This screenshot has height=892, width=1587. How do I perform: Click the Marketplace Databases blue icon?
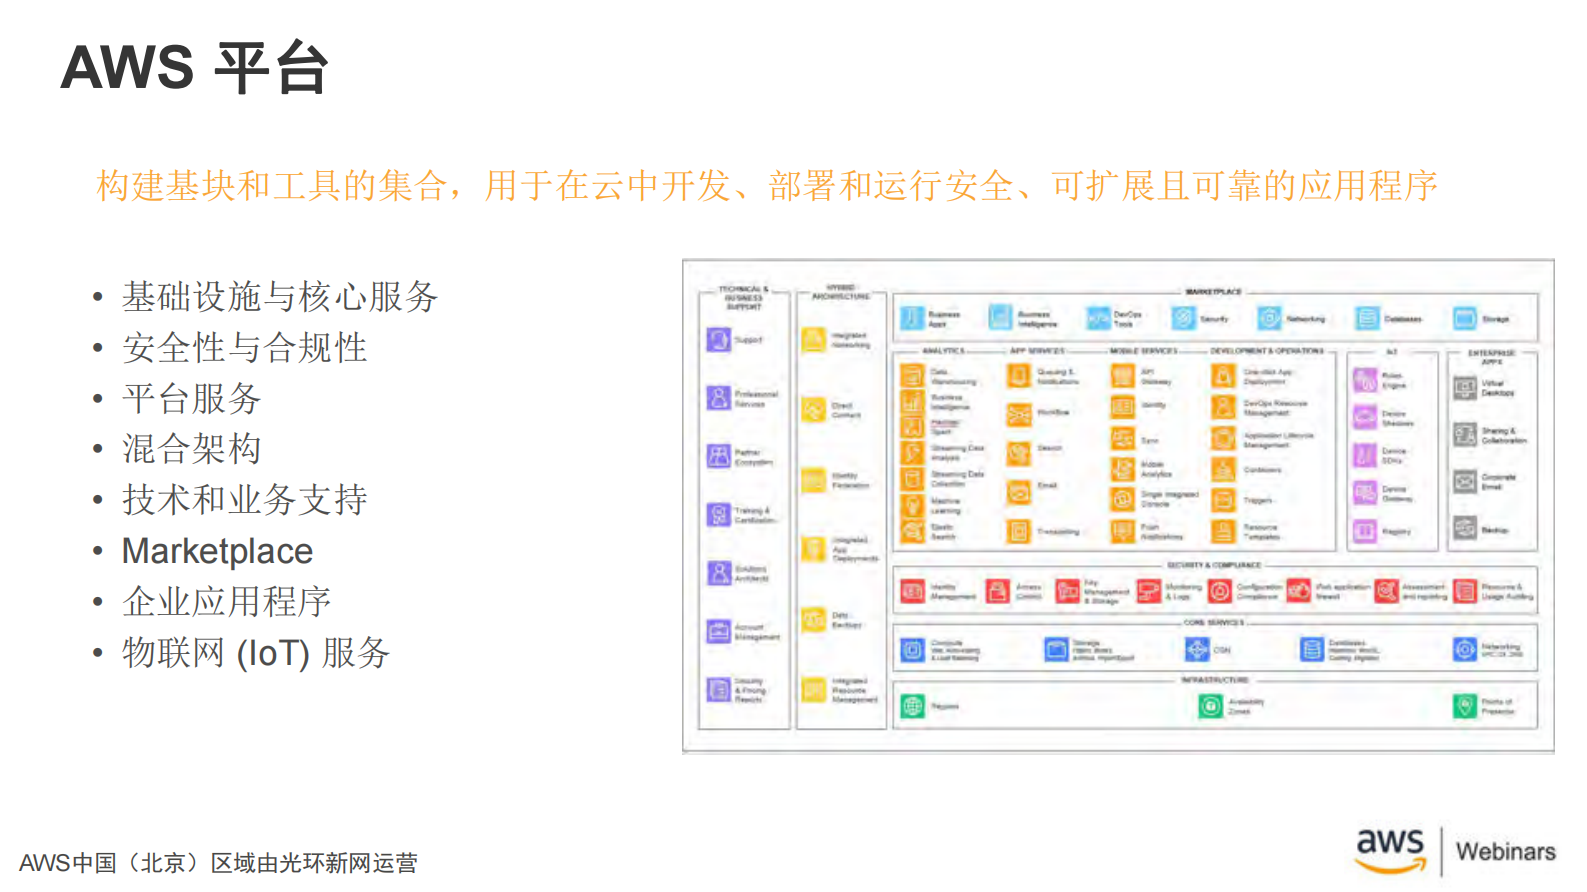[1368, 318]
